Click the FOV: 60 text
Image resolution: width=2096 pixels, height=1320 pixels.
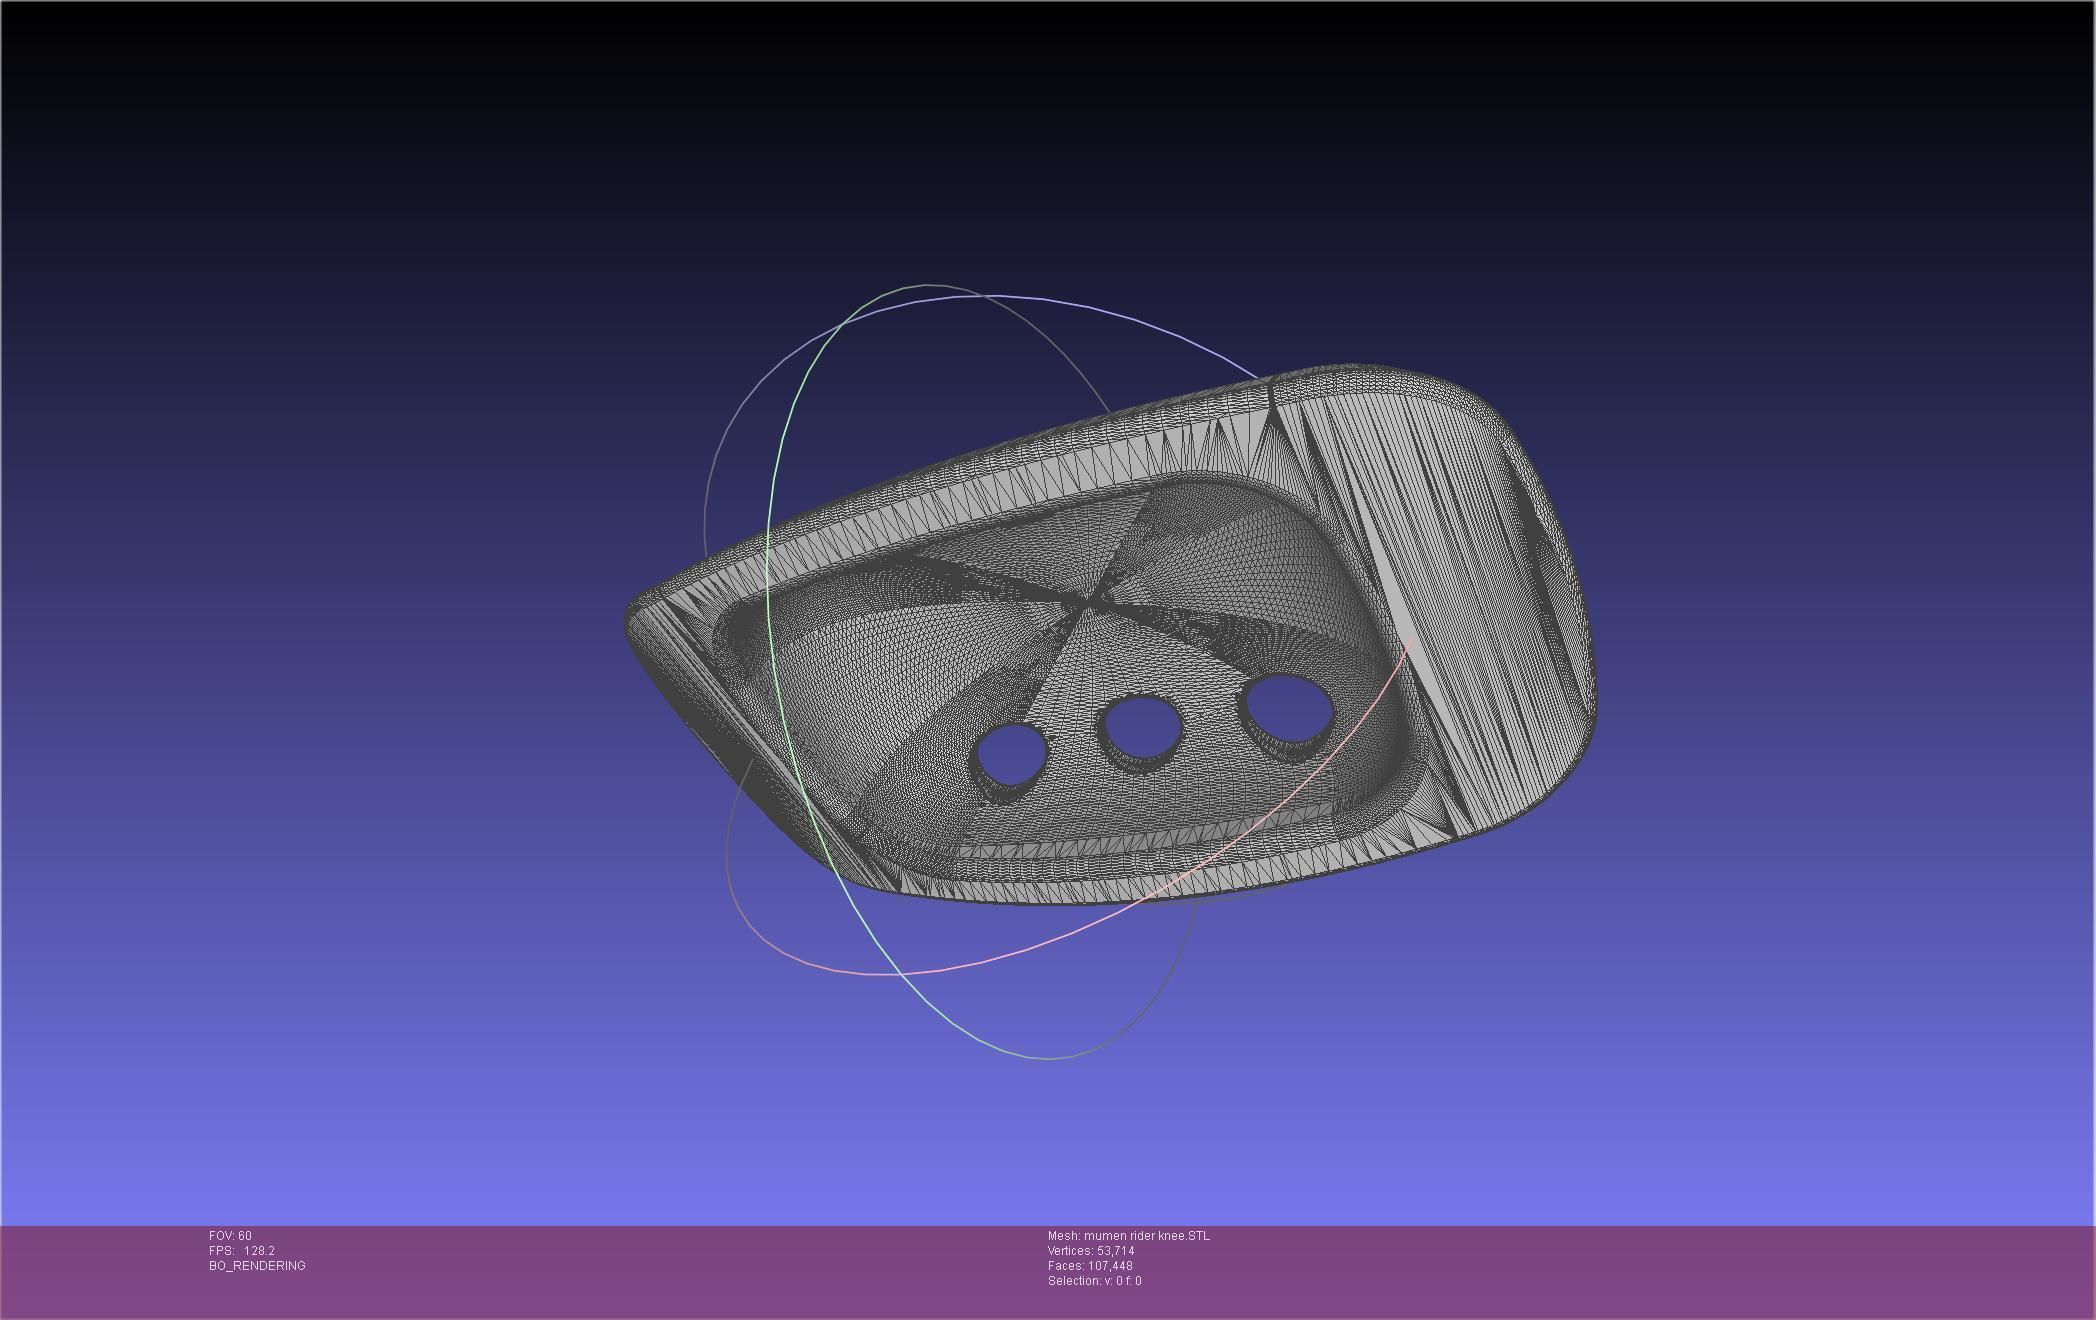point(230,1236)
